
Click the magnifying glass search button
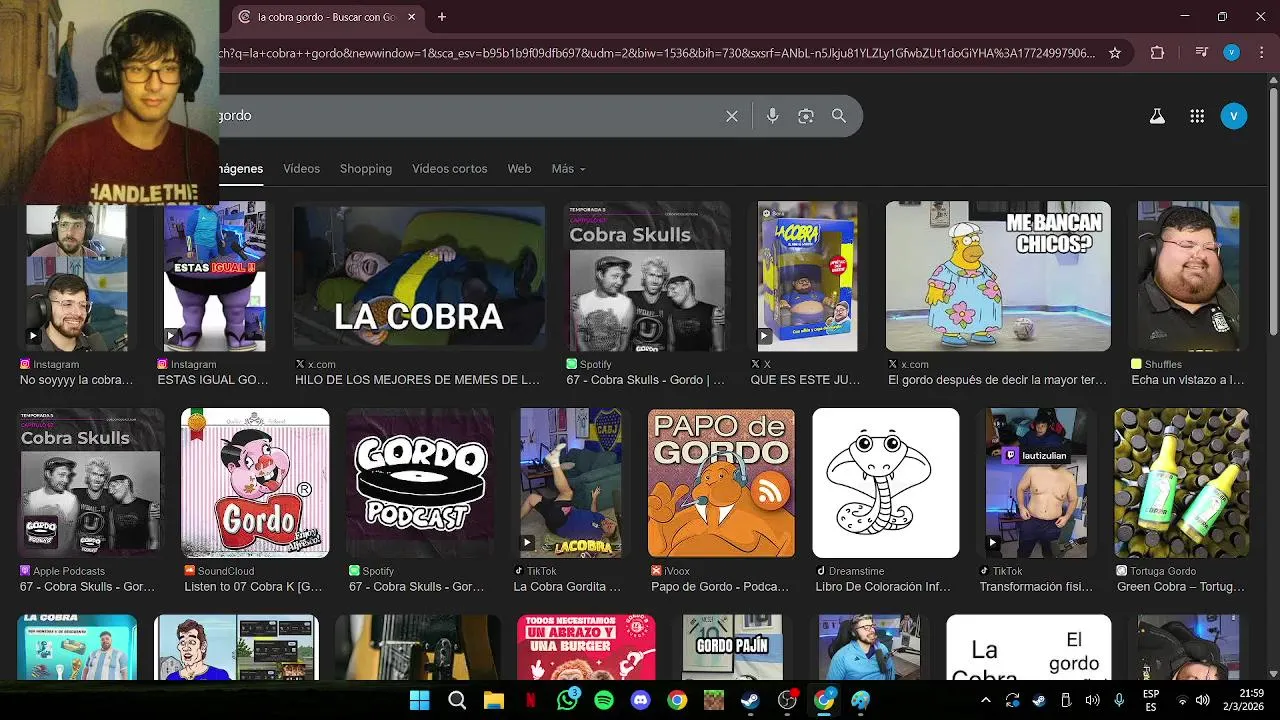tap(839, 116)
